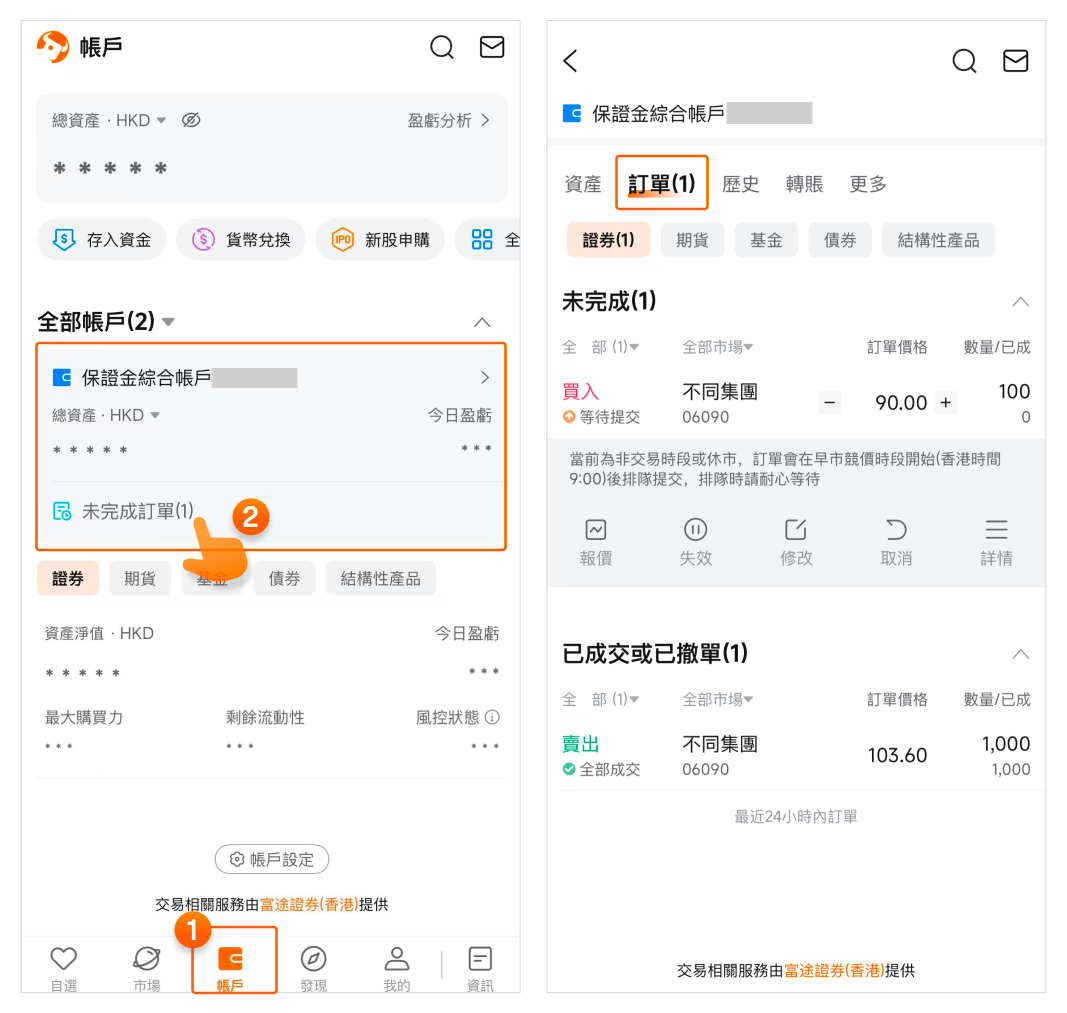The width and height of the screenshot is (1067, 1013).
Task: Tap the search icon on the 帳戶 screen
Action: [x=442, y=47]
